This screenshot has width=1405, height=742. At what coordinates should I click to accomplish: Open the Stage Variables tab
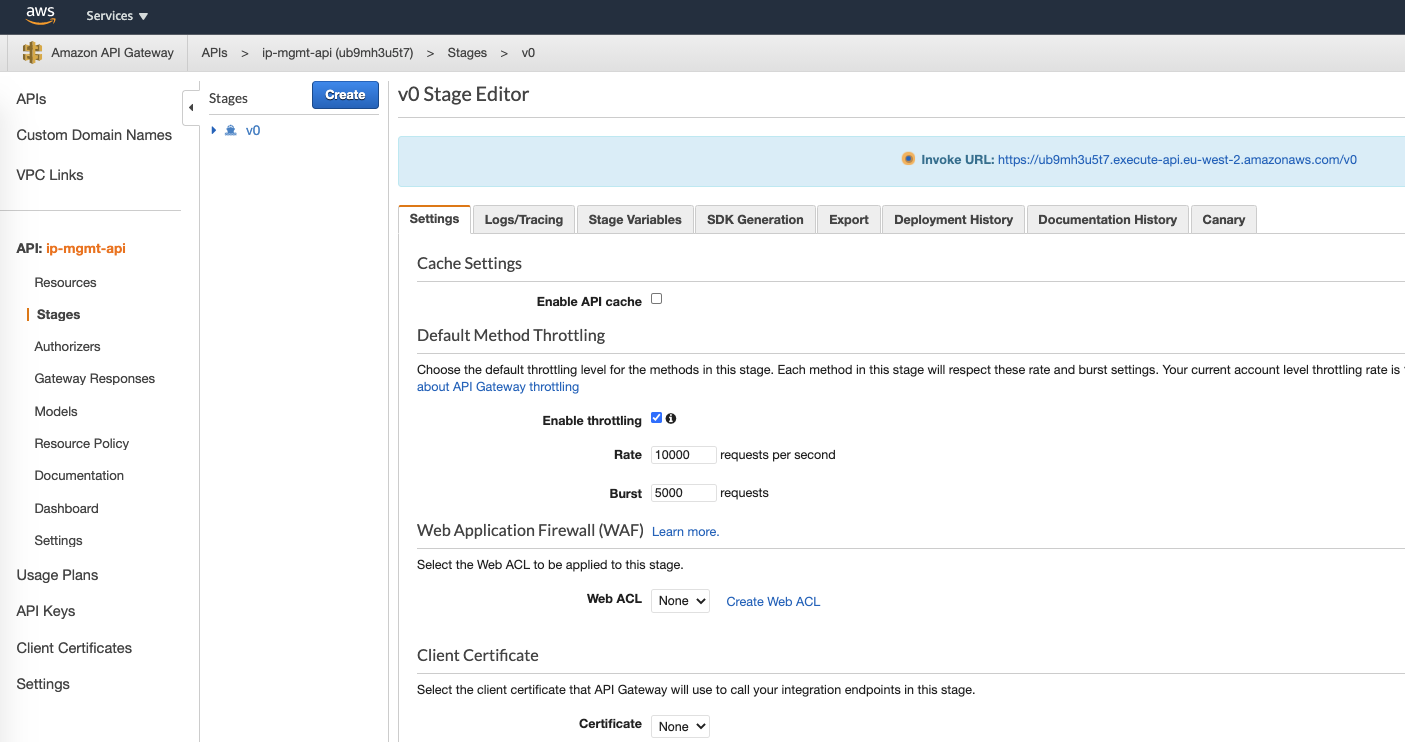[635, 220]
